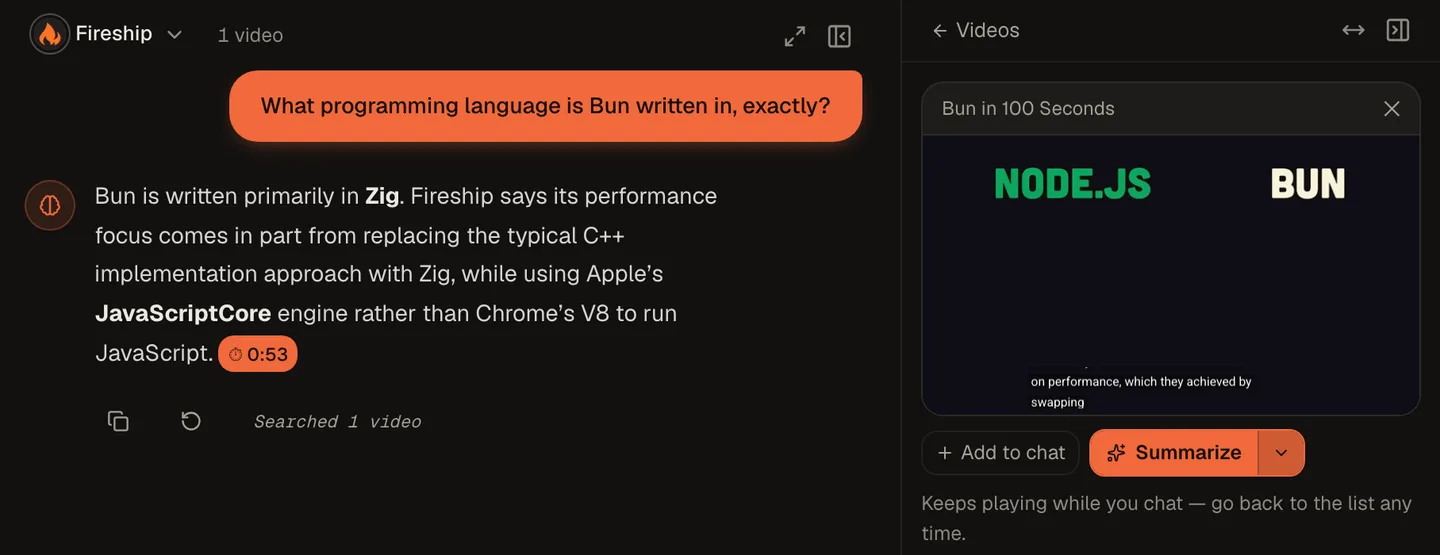Expand chat to full screen
The width and height of the screenshot is (1440, 555).
pos(795,36)
